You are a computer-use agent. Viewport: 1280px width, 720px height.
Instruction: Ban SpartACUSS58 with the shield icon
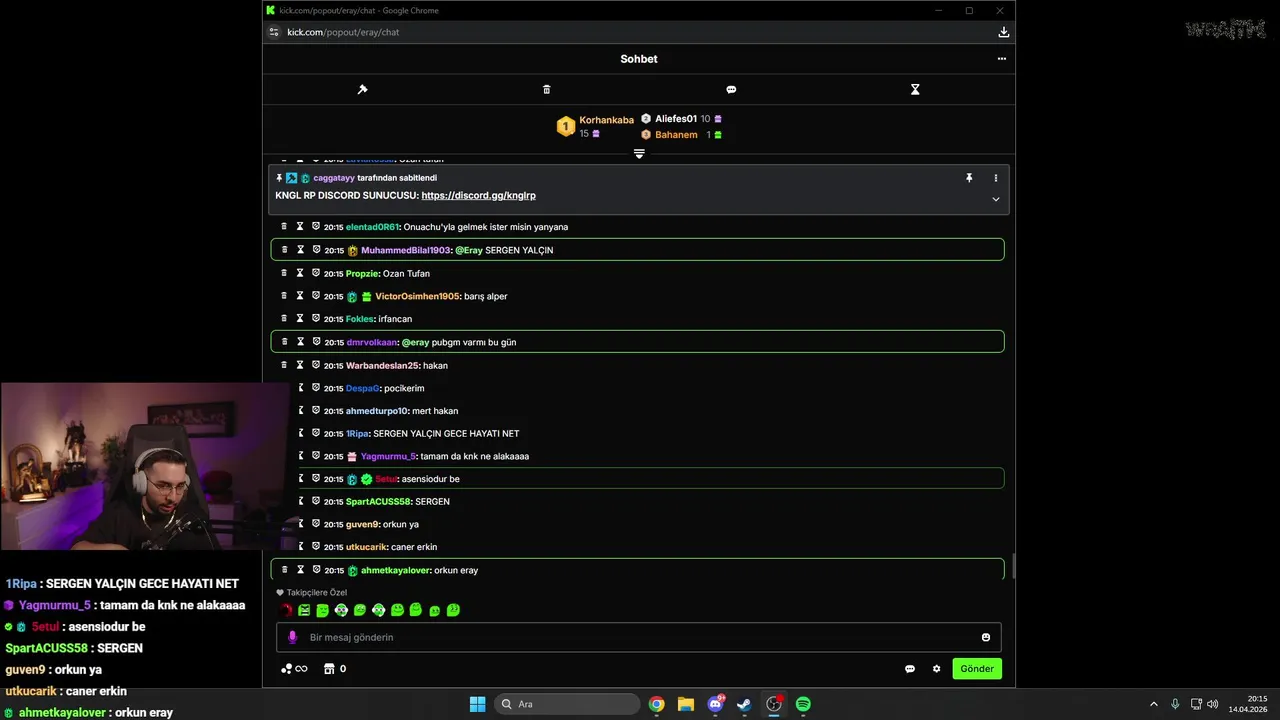click(316, 501)
